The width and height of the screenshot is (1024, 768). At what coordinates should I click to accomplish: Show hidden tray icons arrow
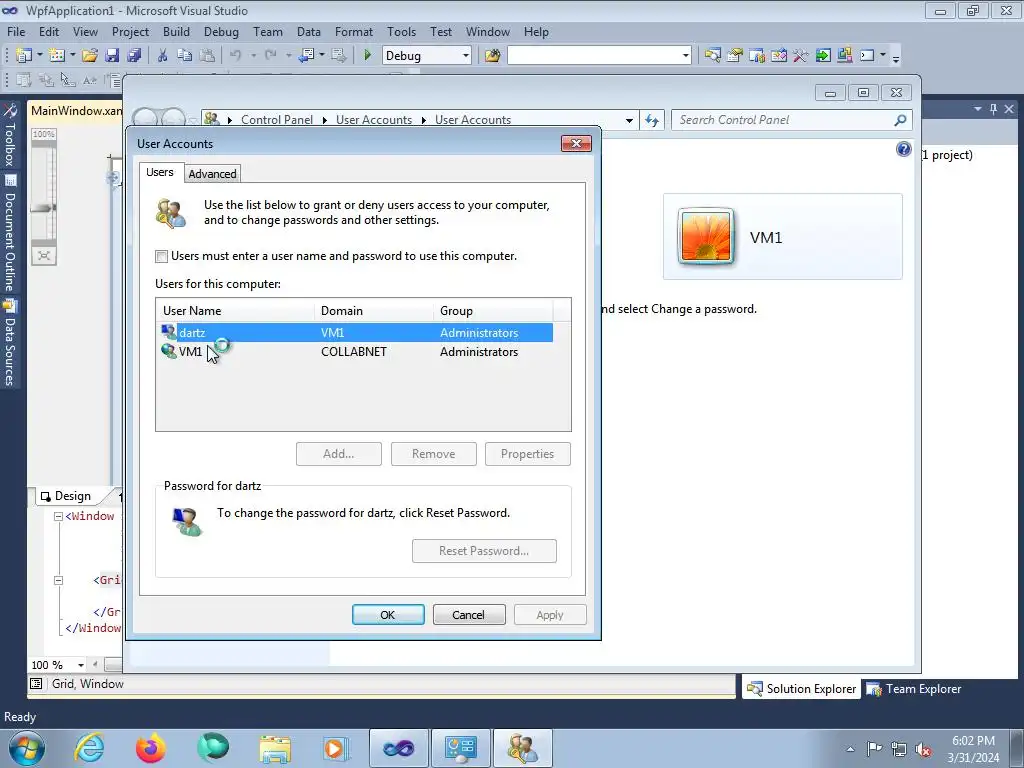click(850, 749)
